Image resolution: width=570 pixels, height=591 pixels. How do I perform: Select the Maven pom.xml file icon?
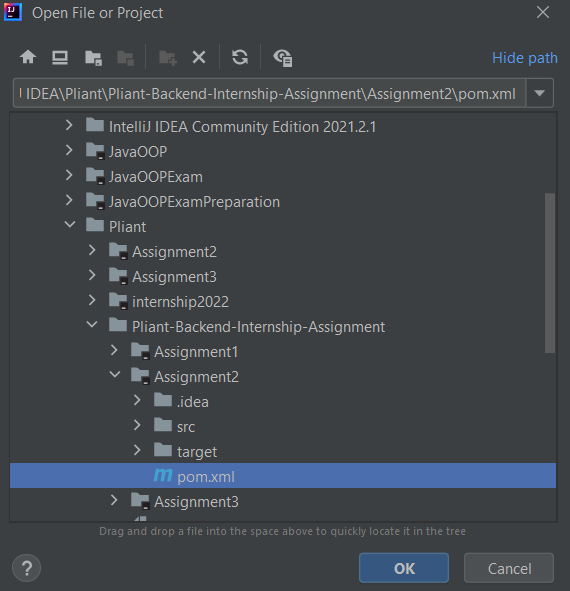(x=163, y=475)
